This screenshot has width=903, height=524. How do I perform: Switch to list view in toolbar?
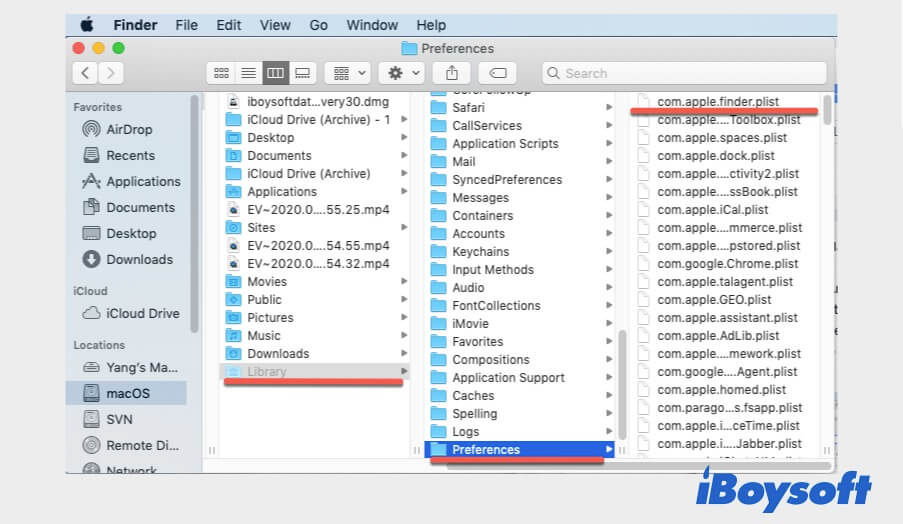click(x=249, y=73)
